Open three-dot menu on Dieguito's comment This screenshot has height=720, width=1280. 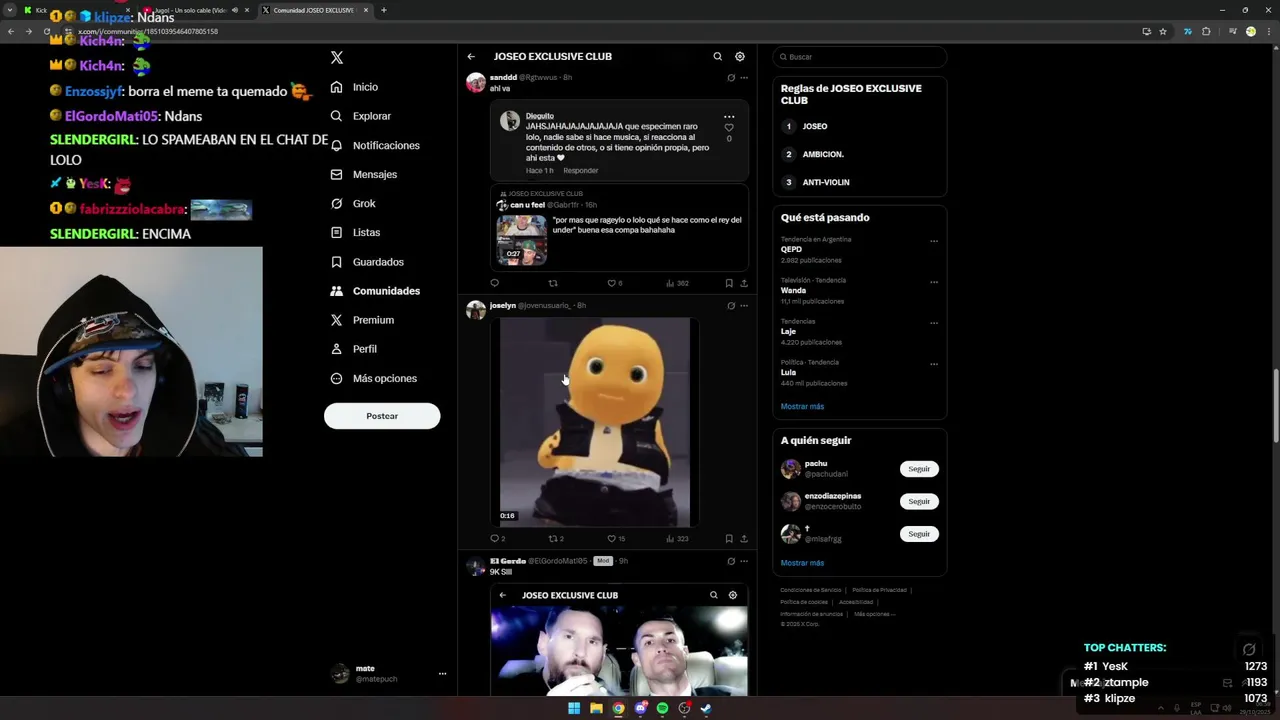pos(729,117)
